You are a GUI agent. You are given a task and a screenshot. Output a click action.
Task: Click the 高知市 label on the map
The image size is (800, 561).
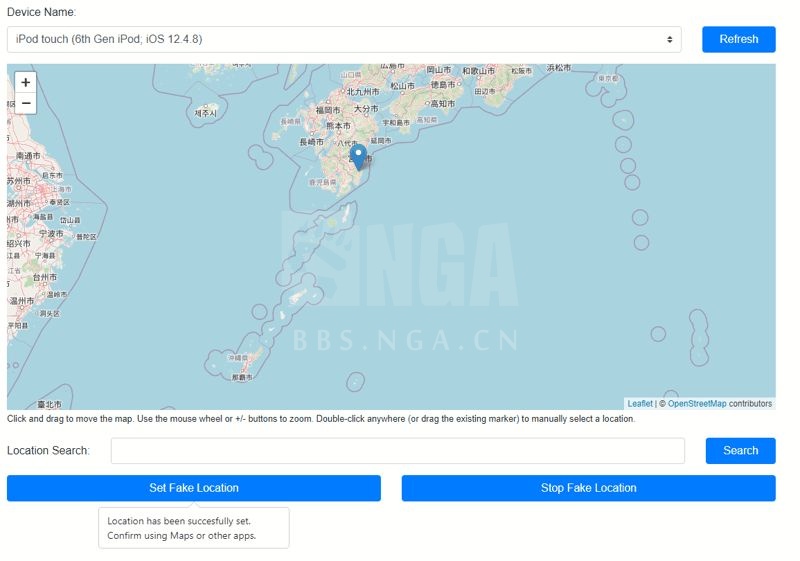(x=443, y=104)
